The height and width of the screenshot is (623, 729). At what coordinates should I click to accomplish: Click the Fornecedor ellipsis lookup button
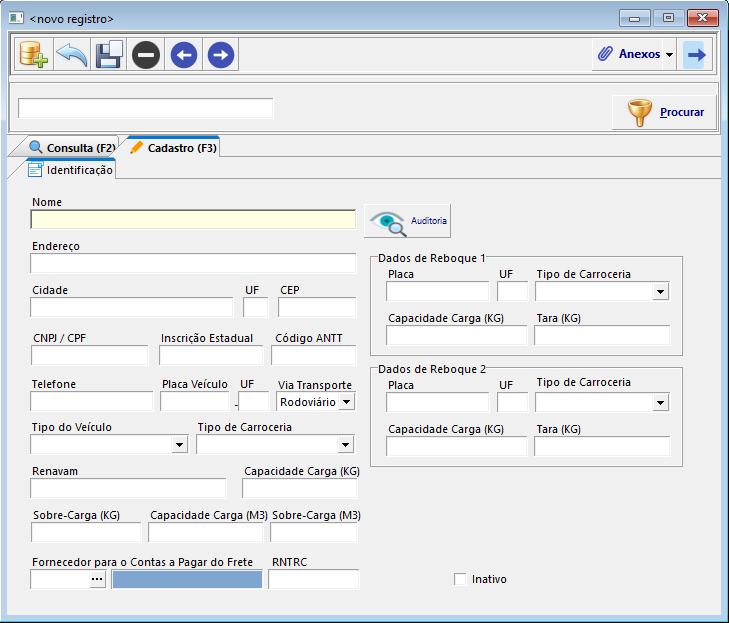97,579
